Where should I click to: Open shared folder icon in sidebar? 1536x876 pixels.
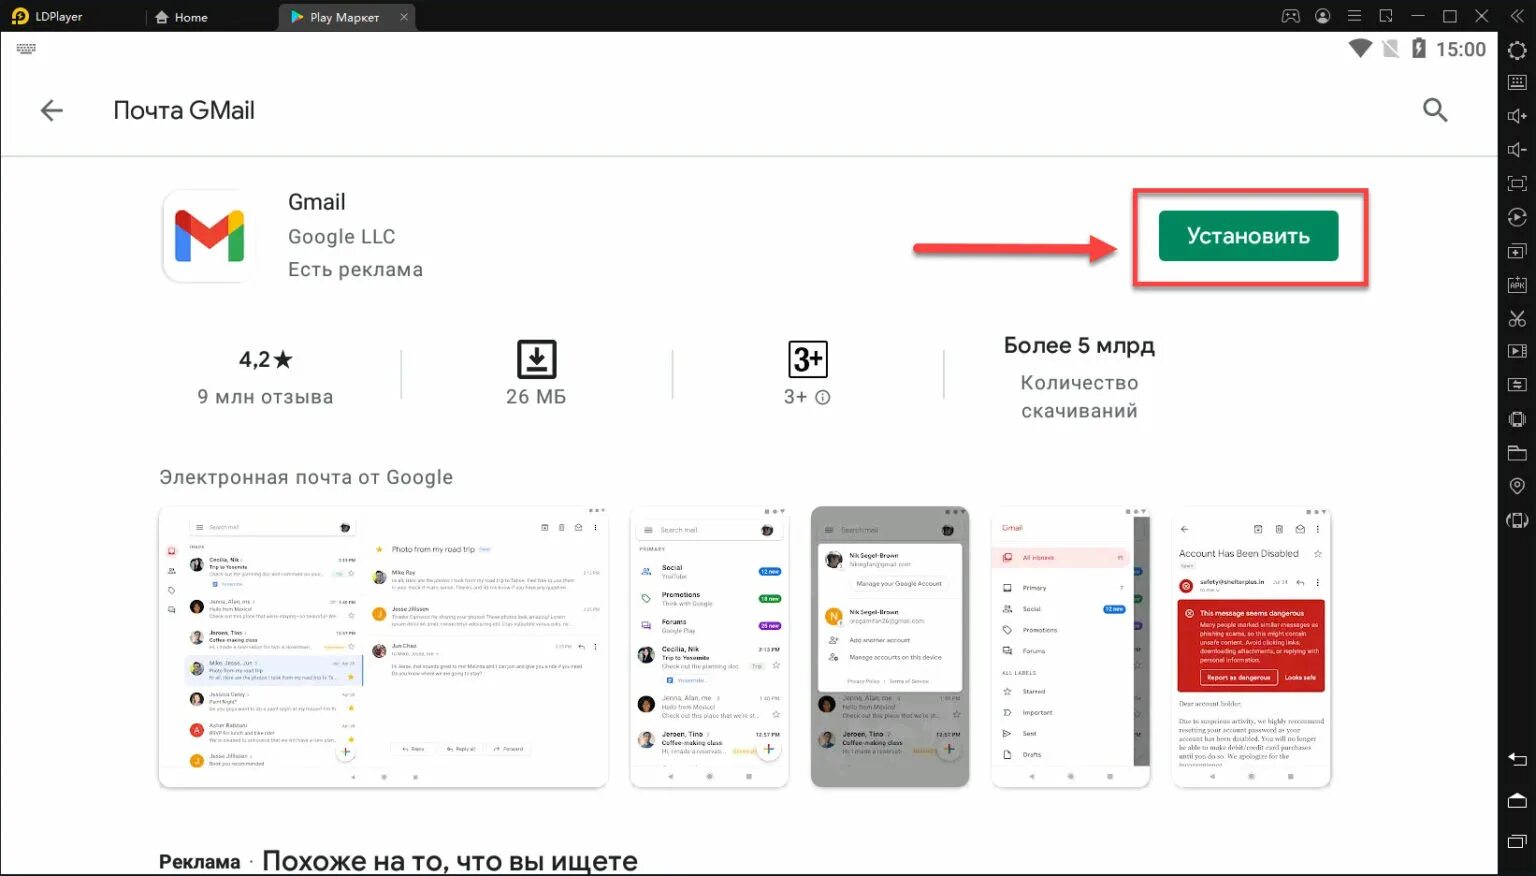[x=1517, y=453]
